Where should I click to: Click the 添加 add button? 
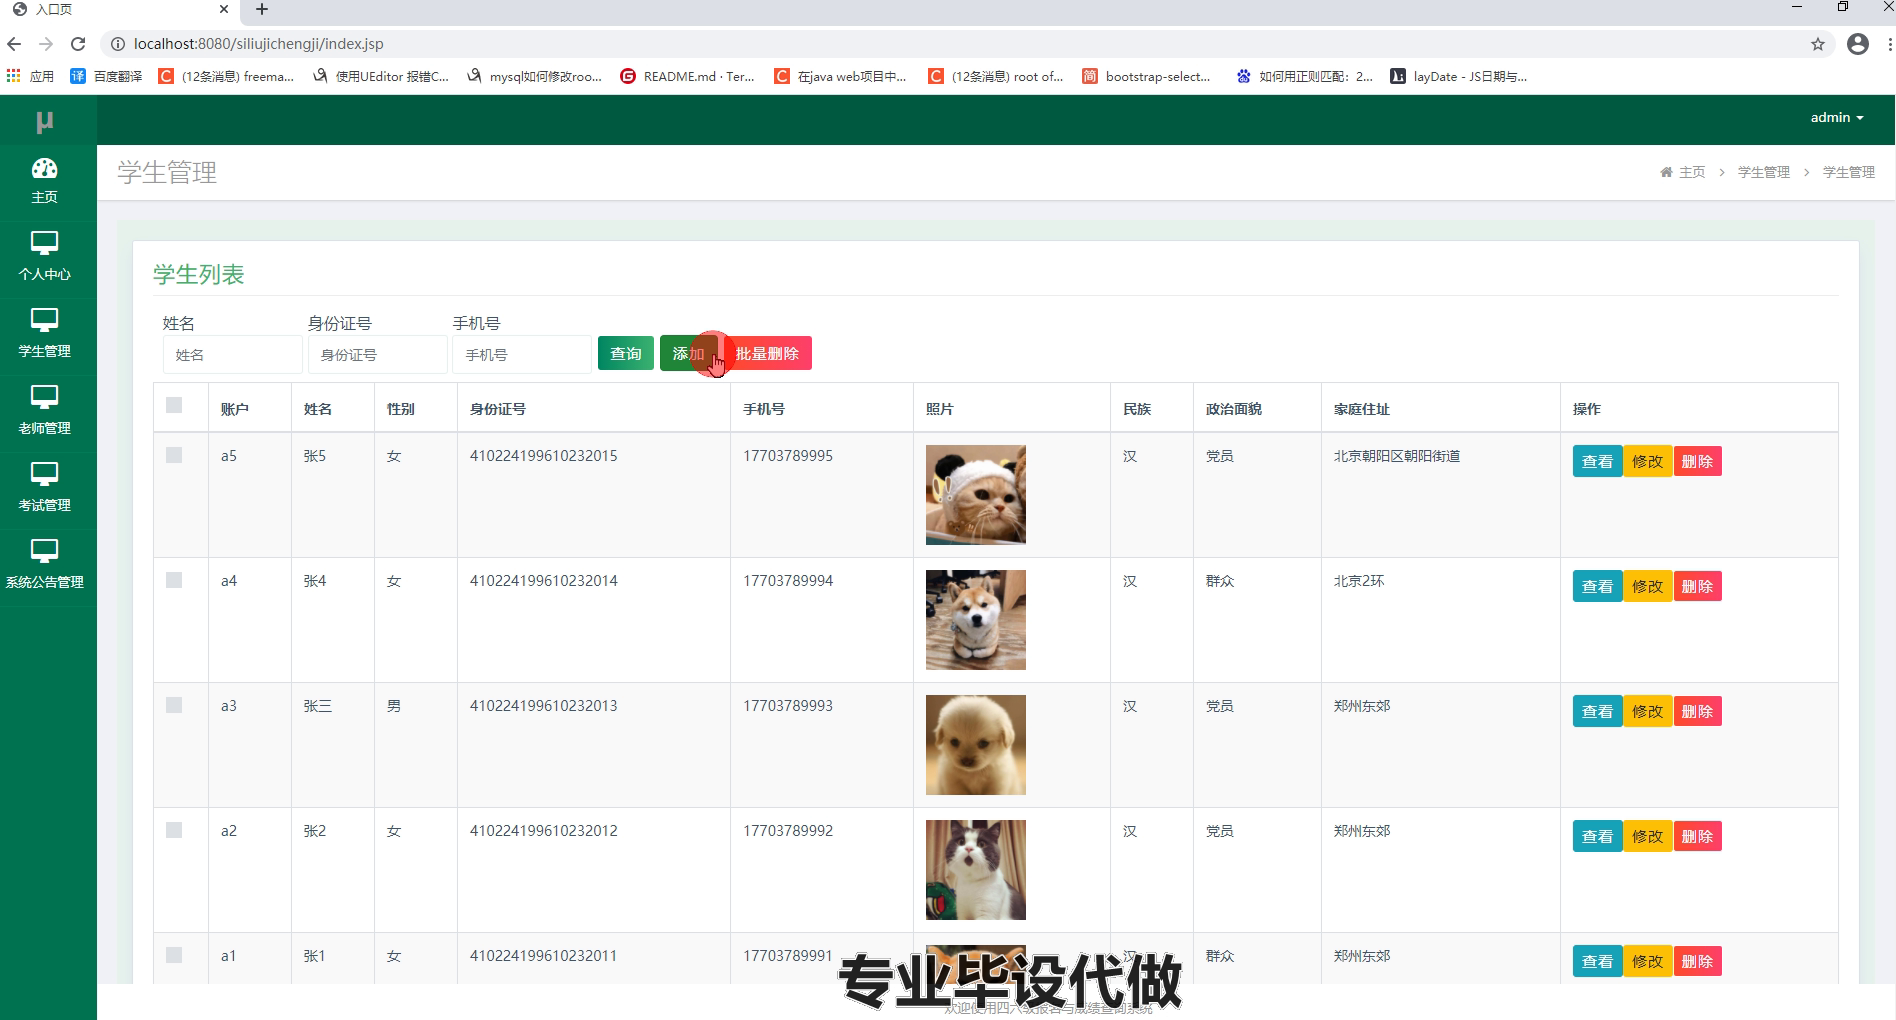688,353
